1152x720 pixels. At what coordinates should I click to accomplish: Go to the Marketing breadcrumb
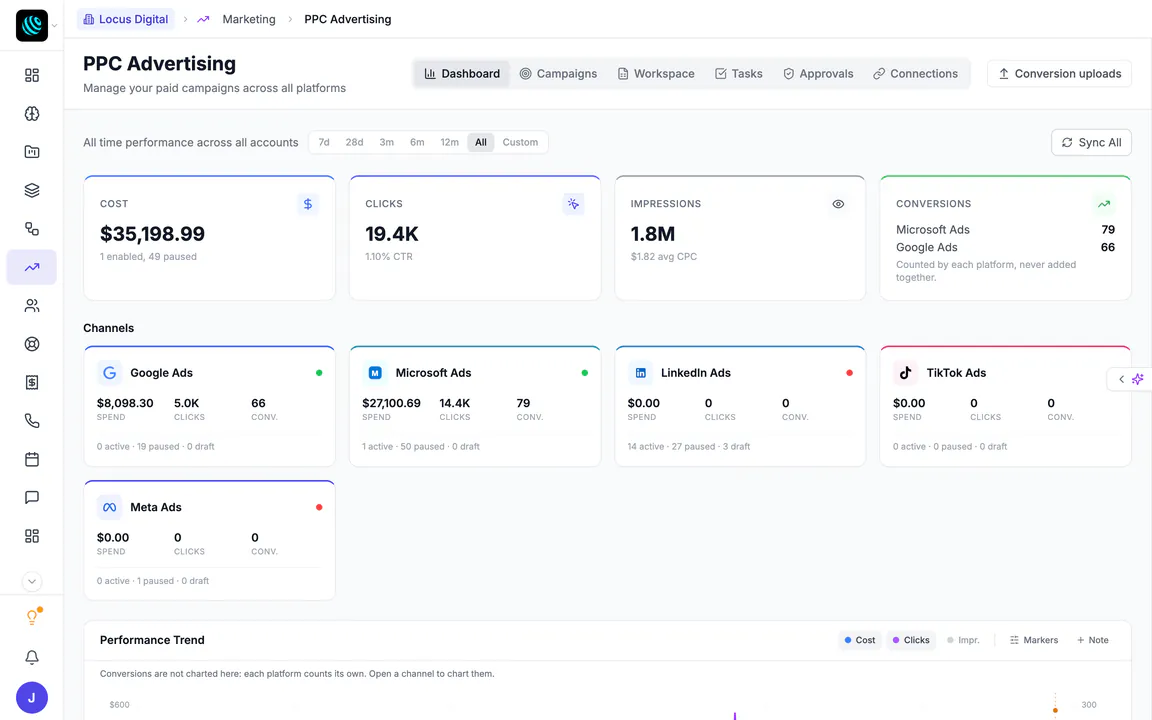(x=248, y=19)
